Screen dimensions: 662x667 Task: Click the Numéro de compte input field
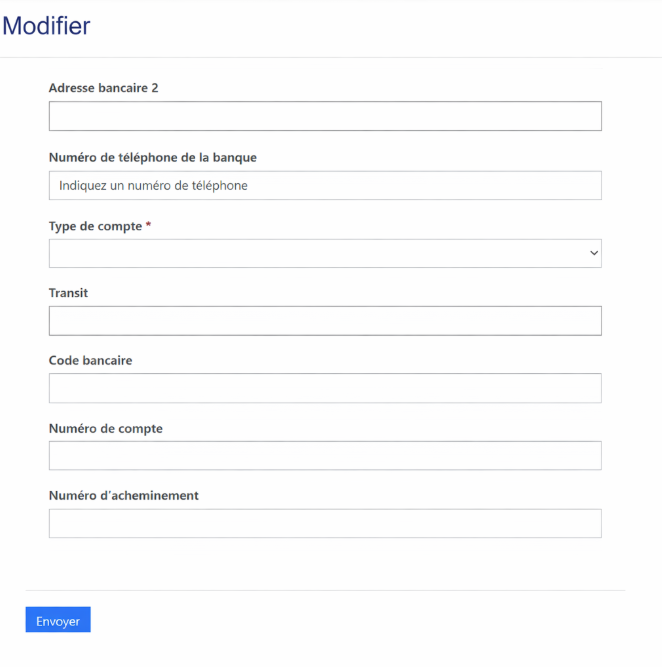click(x=325, y=456)
